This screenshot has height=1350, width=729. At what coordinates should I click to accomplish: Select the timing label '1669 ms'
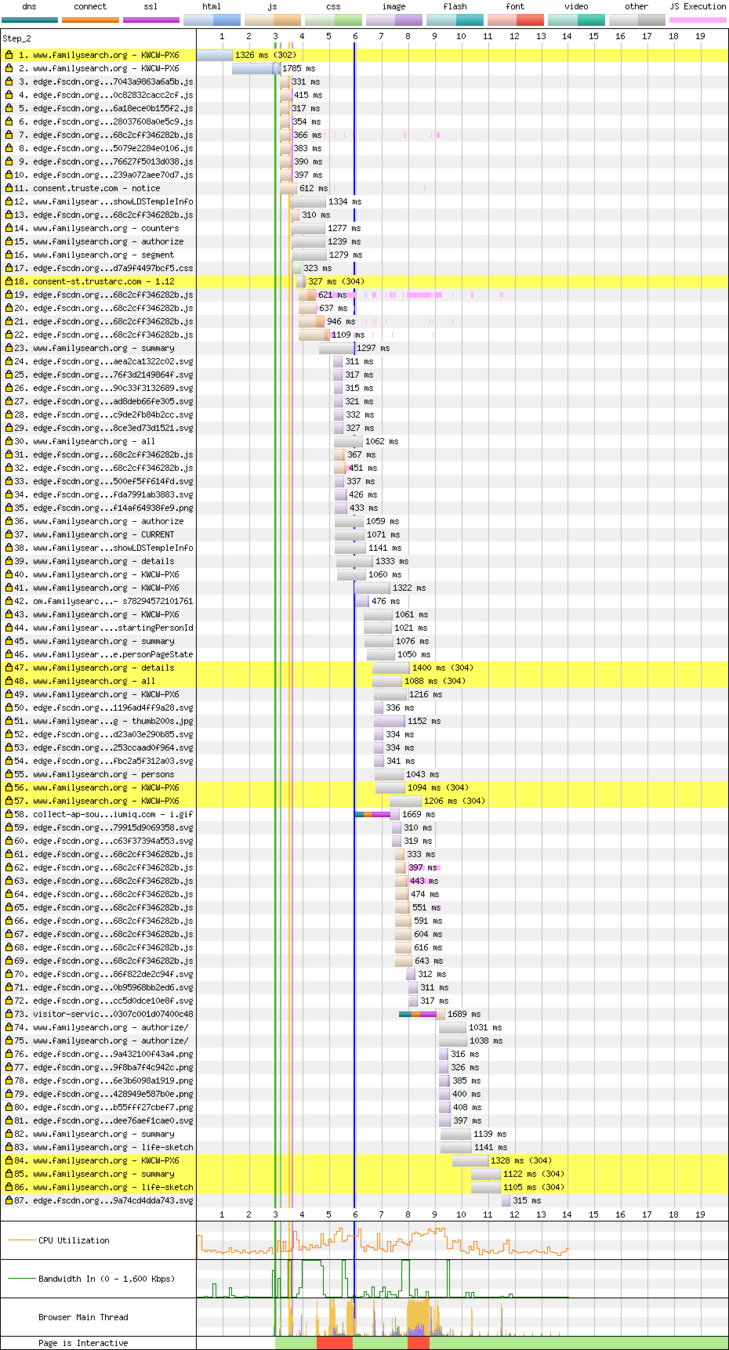(x=419, y=814)
